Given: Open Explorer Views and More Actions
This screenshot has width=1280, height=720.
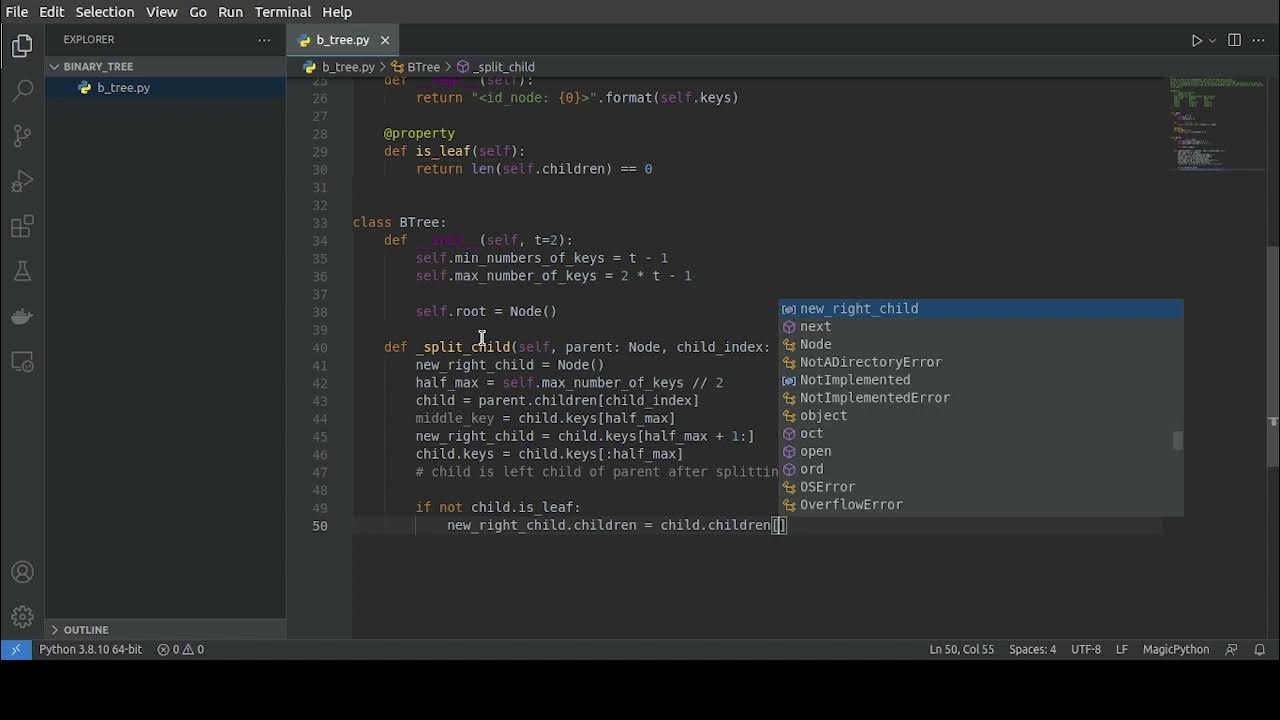Looking at the screenshot, I should pos(264,40).
